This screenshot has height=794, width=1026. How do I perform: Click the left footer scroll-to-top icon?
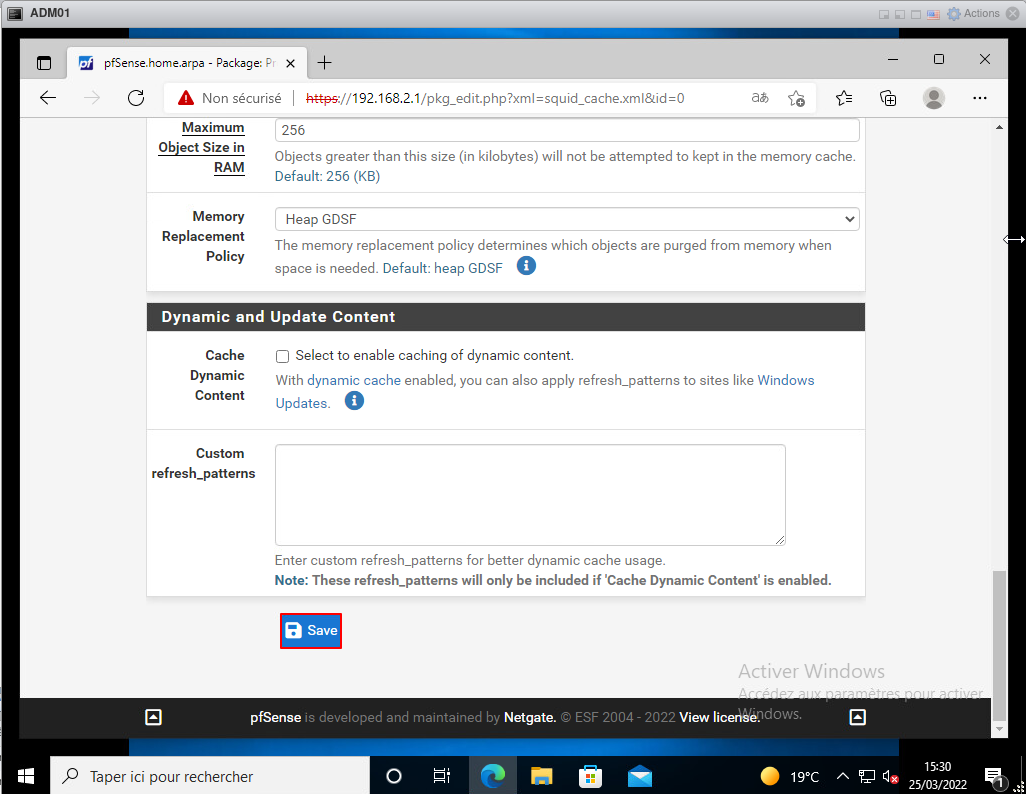click(x=153, y=717)
